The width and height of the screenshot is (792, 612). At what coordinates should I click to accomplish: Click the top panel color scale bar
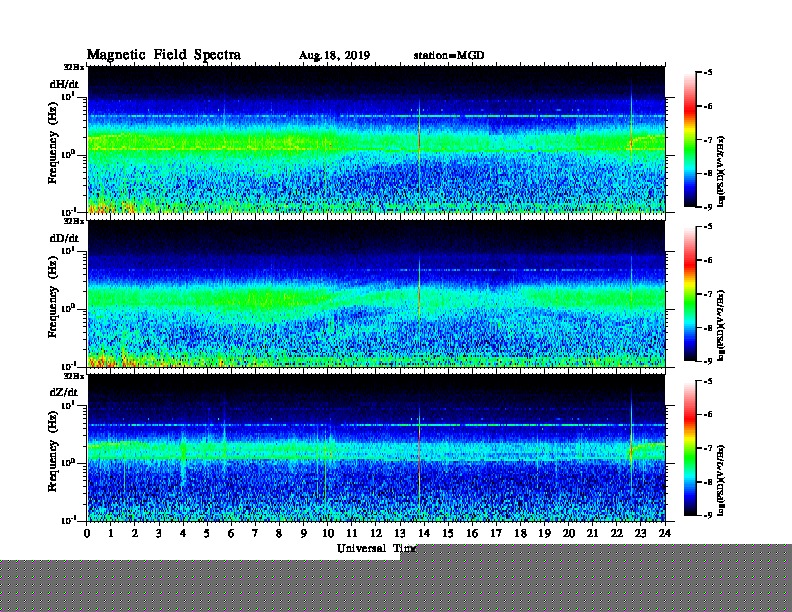pyautogui.click(x=690, y=140)
